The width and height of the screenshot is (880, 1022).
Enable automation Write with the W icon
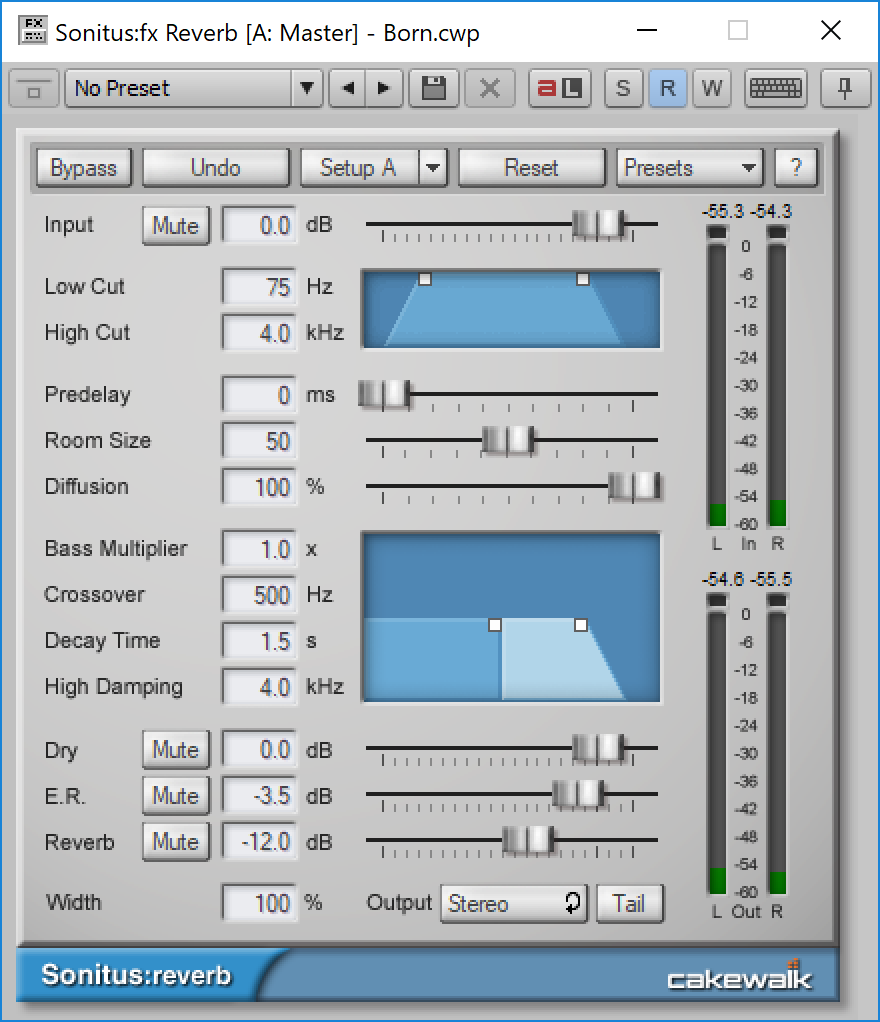pyautogui.click(x=711, y=88)
